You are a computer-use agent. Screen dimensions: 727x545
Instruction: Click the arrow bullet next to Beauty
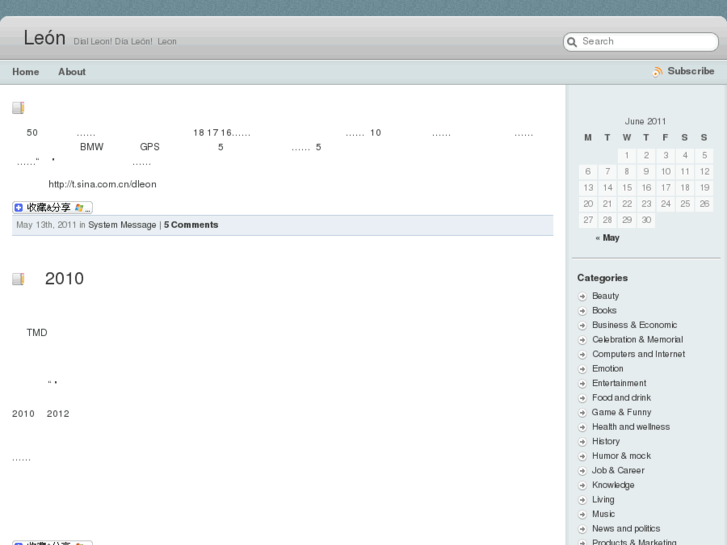point(582,296)
